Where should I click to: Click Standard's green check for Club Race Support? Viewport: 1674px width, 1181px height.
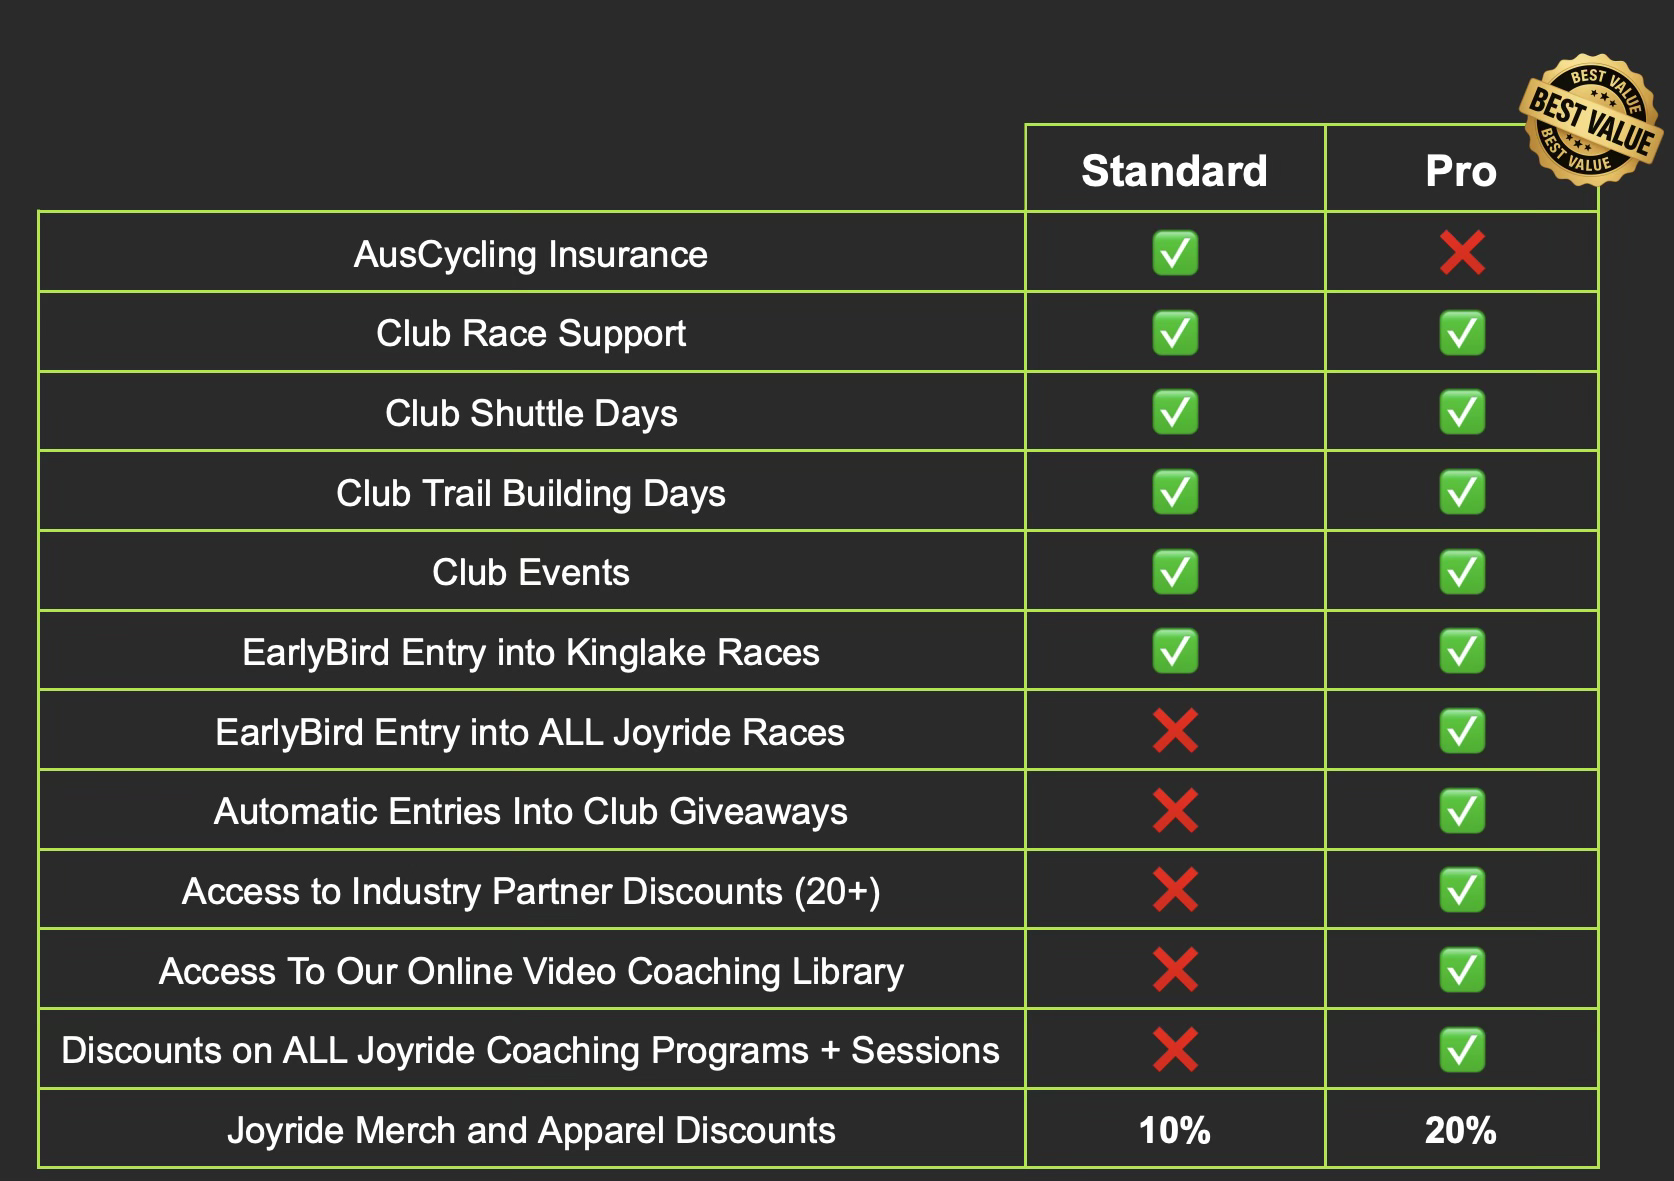(1175, 333)
